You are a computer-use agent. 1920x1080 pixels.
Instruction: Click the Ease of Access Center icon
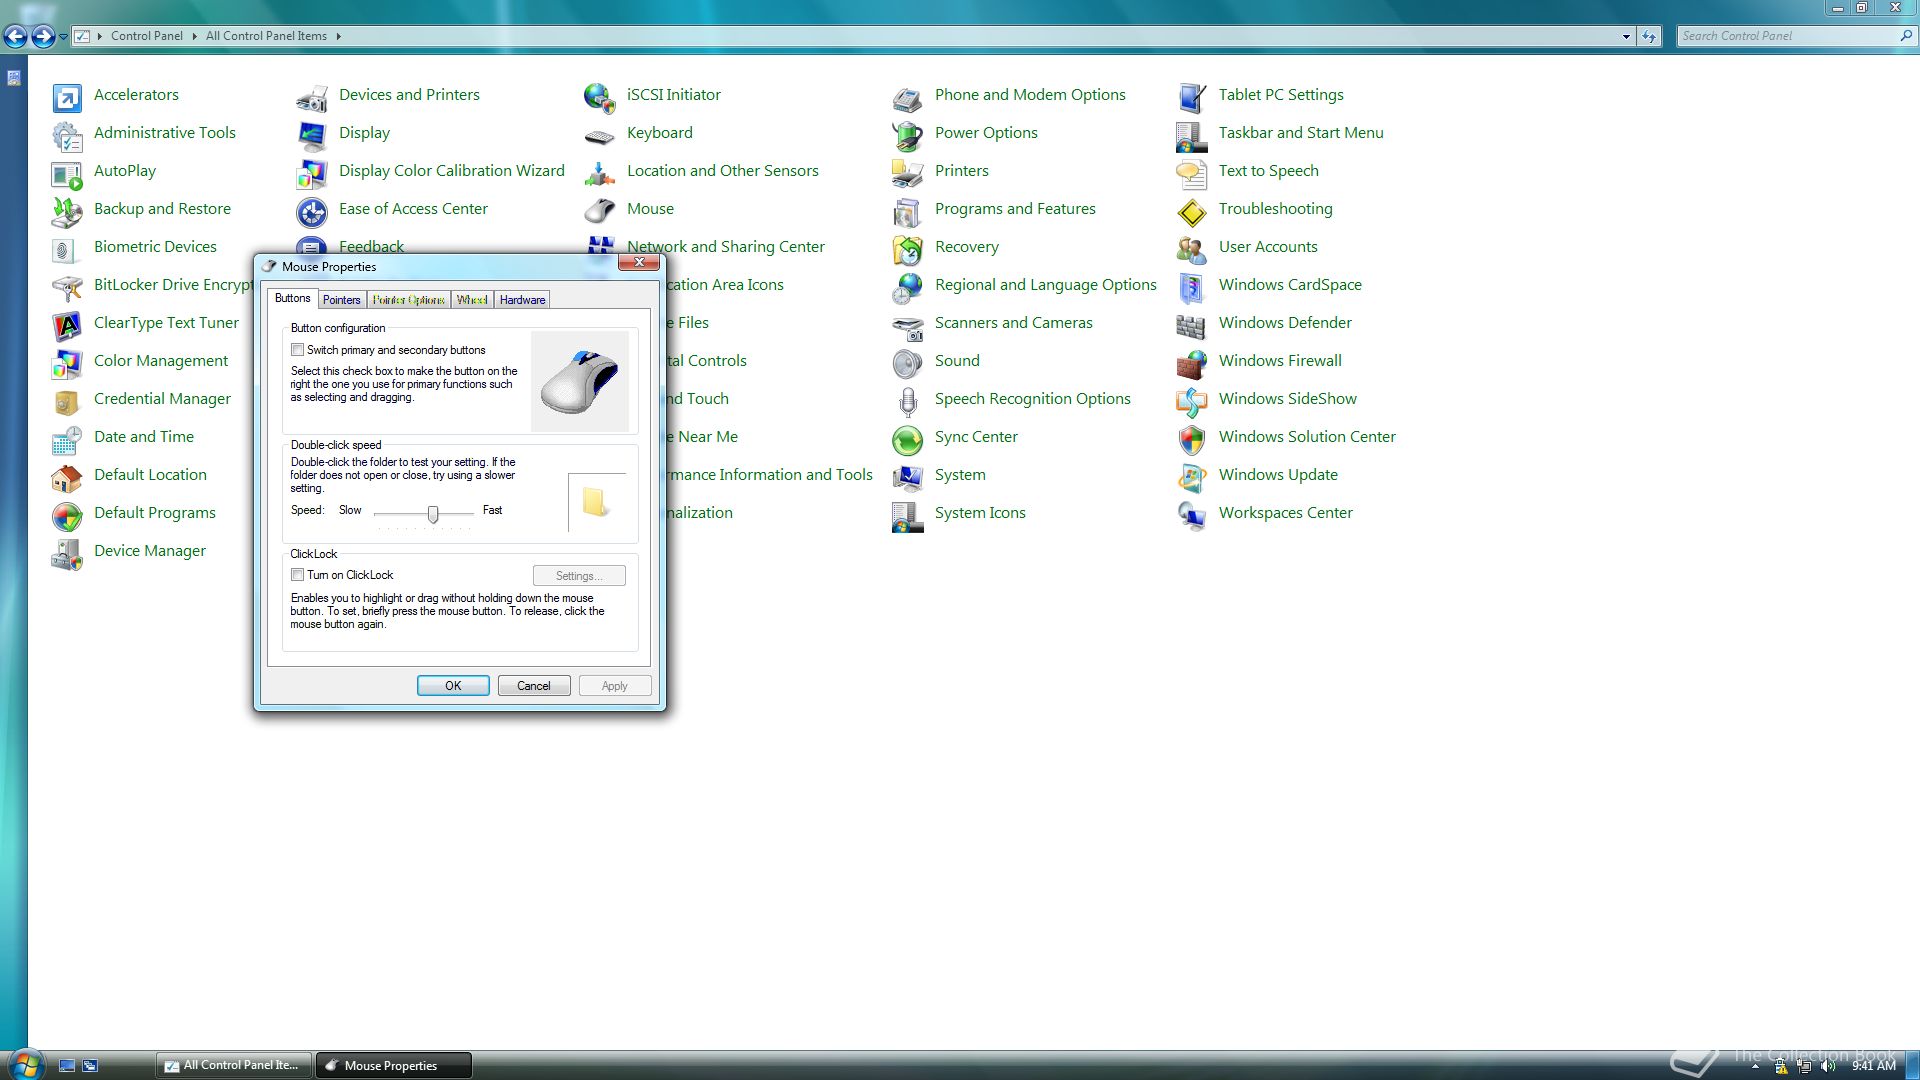click(312, 211)
